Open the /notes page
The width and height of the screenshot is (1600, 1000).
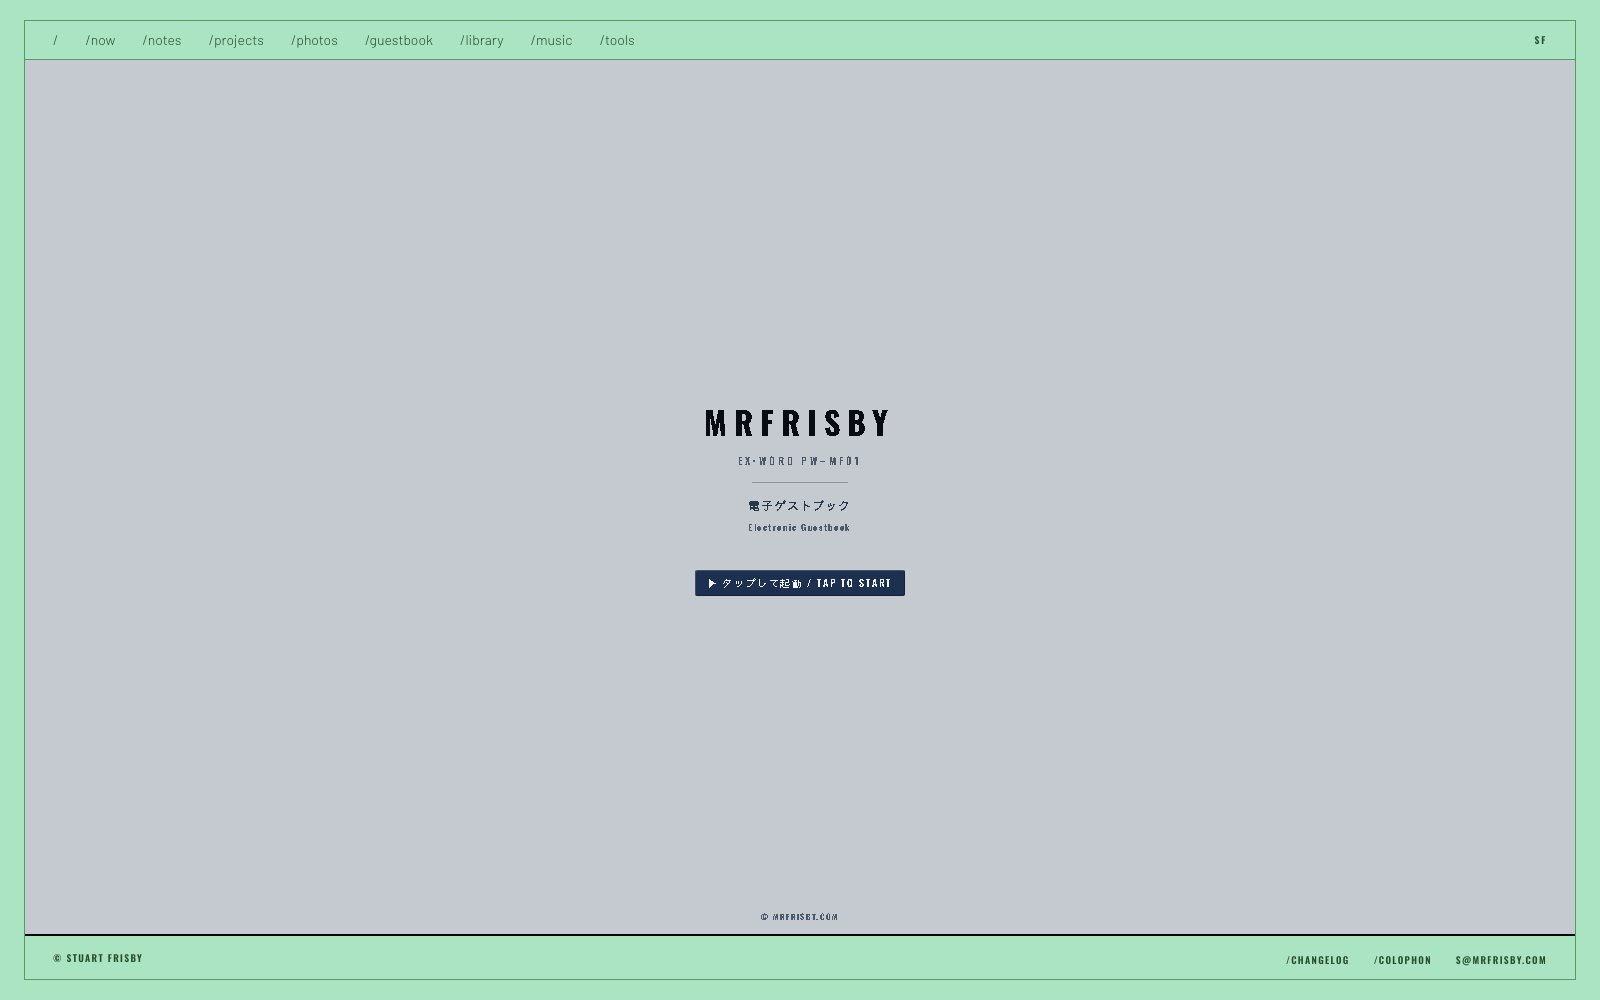click(162, 41)
